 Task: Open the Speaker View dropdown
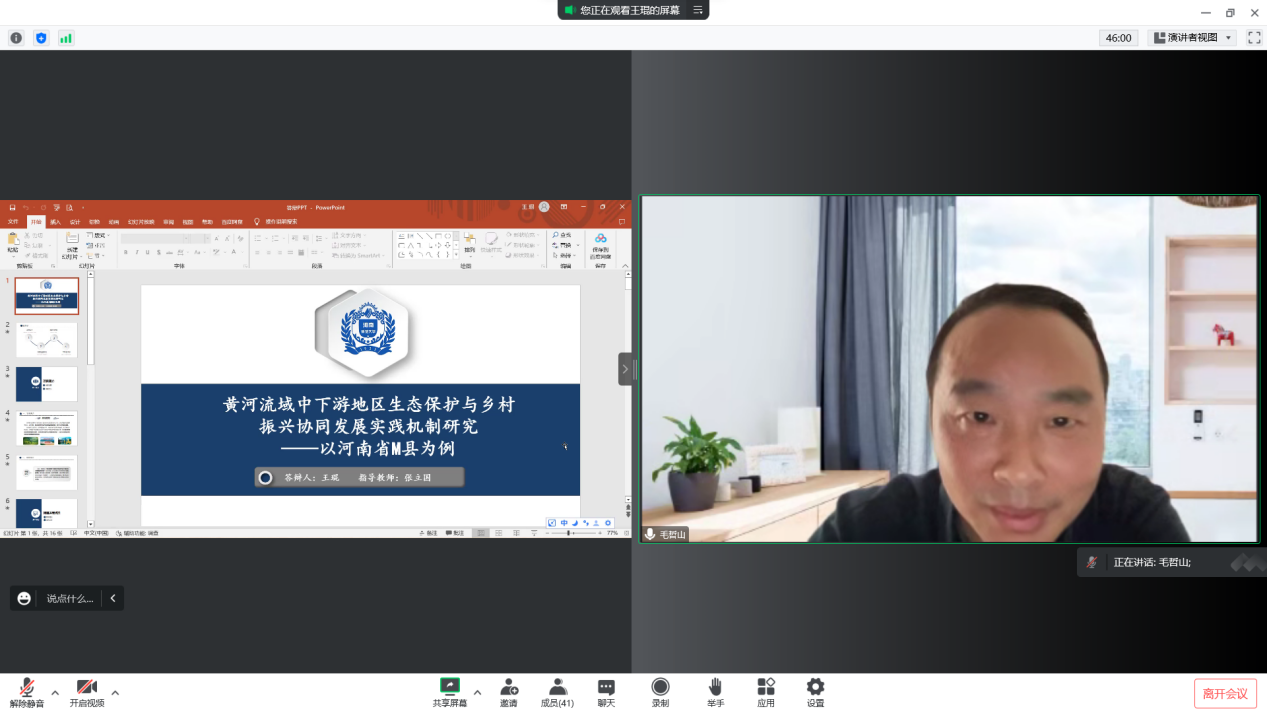click(x=1191, y=38)
